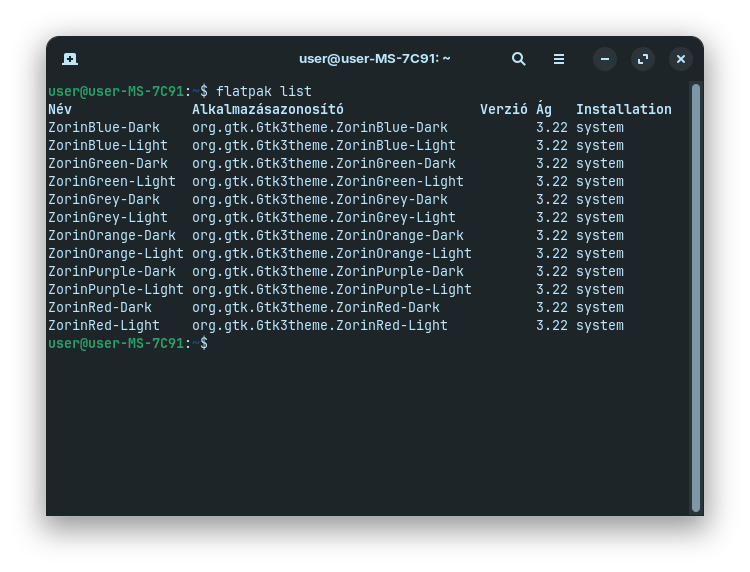Click 'system' in ZorinOrange-Light row
The image size is (750, 572).
pyautogui.click(x=600, y=253)
